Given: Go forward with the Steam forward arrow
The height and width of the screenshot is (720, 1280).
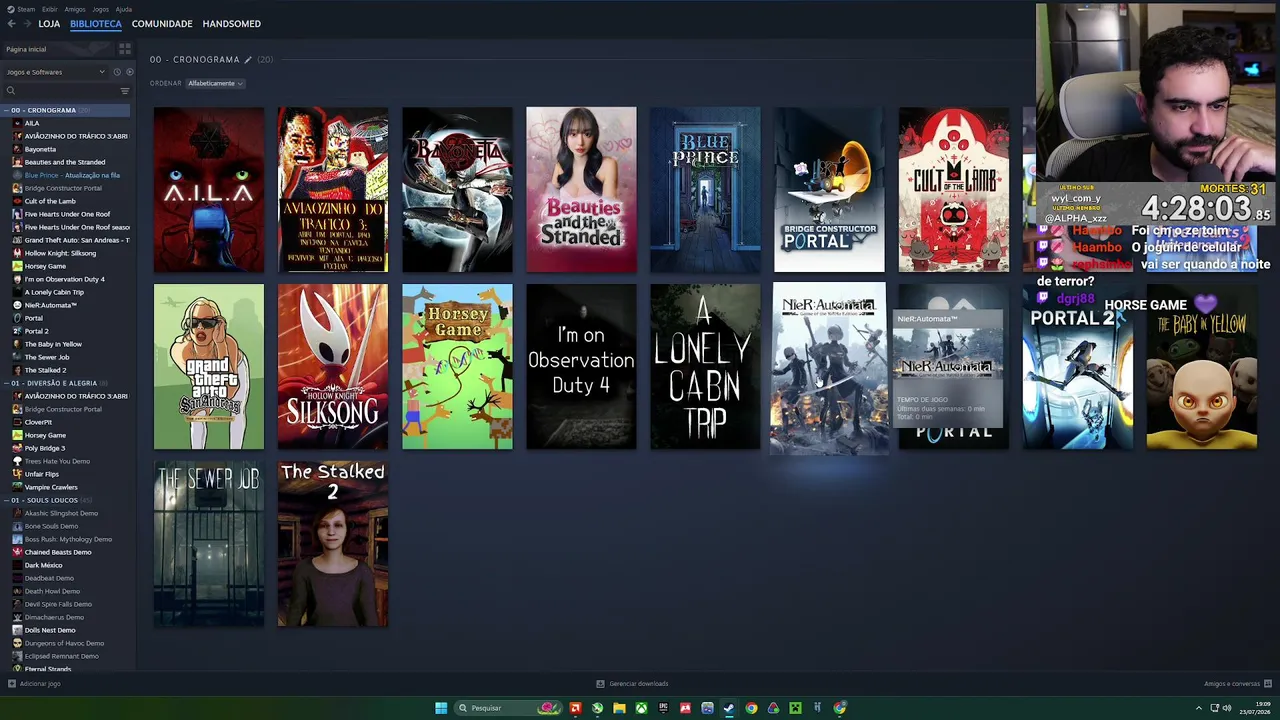Looking at the screenshot, I should coord(26,24).
